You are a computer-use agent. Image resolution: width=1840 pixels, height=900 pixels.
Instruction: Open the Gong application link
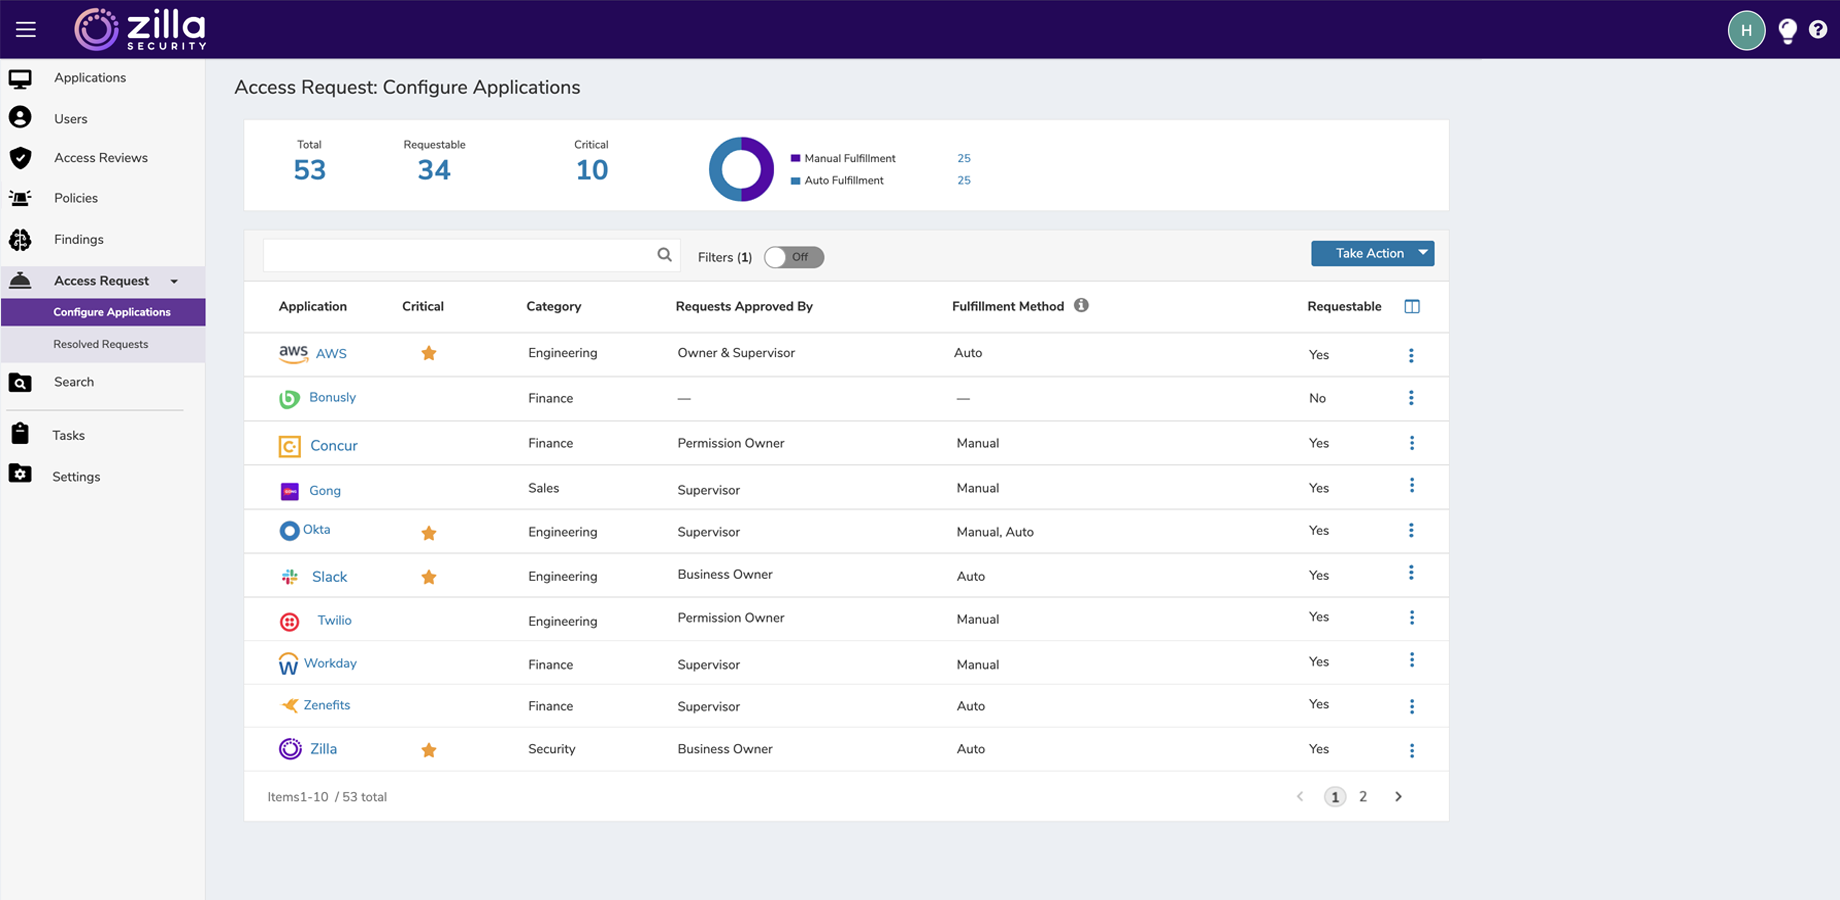point(325,491)
